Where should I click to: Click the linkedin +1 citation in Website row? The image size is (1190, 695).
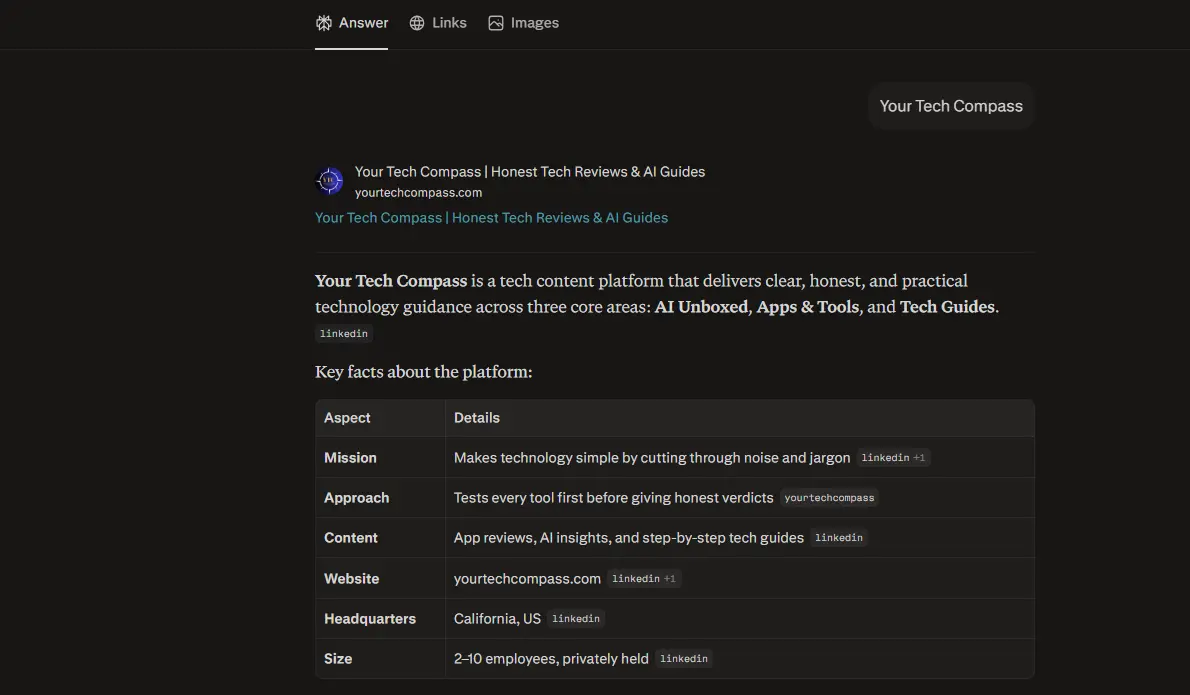point(644,578)
